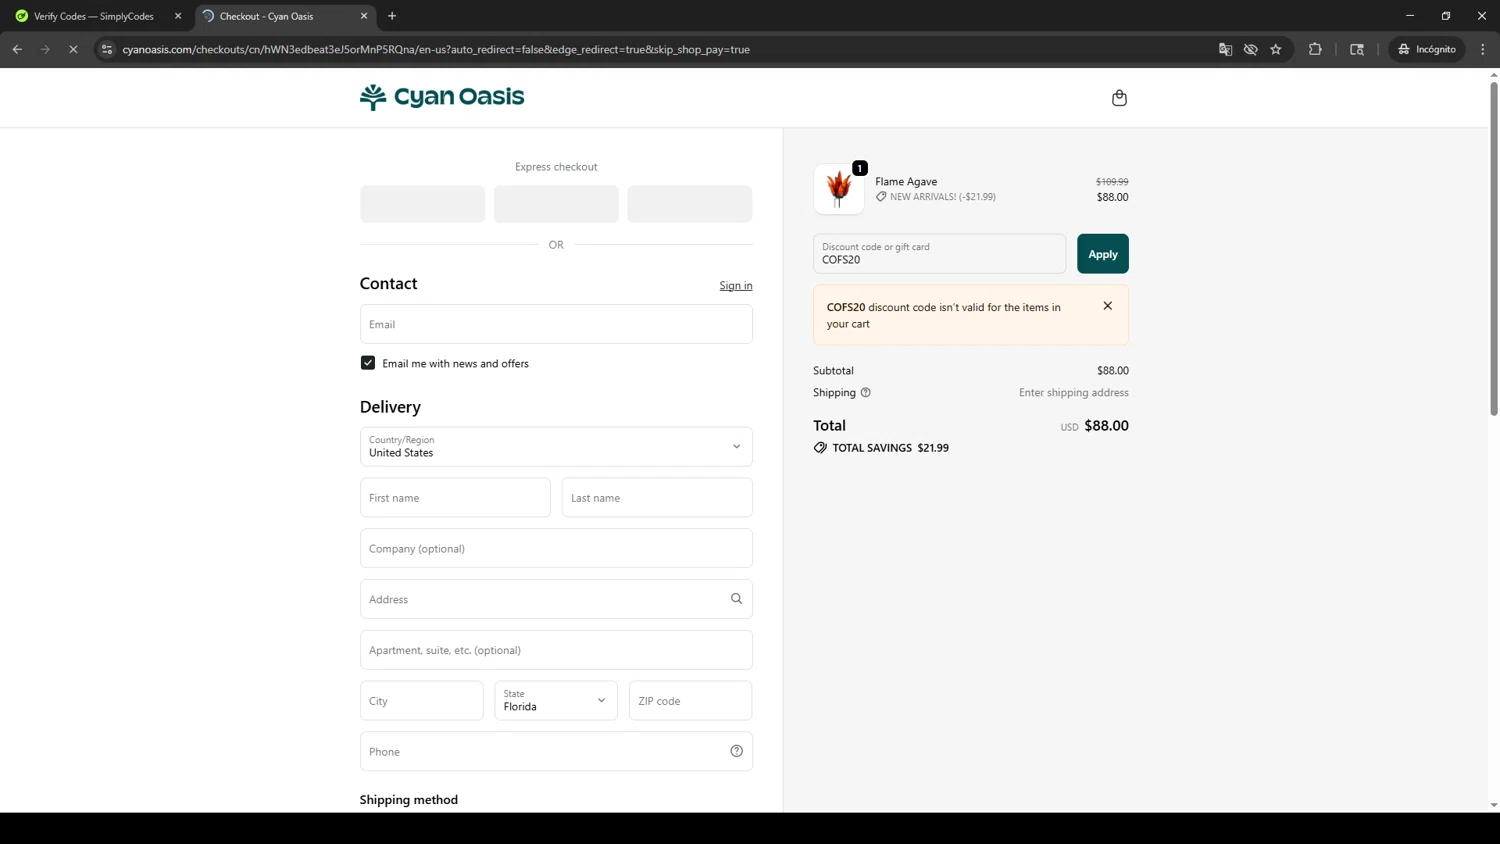The image size is (1500, 844).
Task: Click the tracking protection eye icon
Action: (1250, 49)
